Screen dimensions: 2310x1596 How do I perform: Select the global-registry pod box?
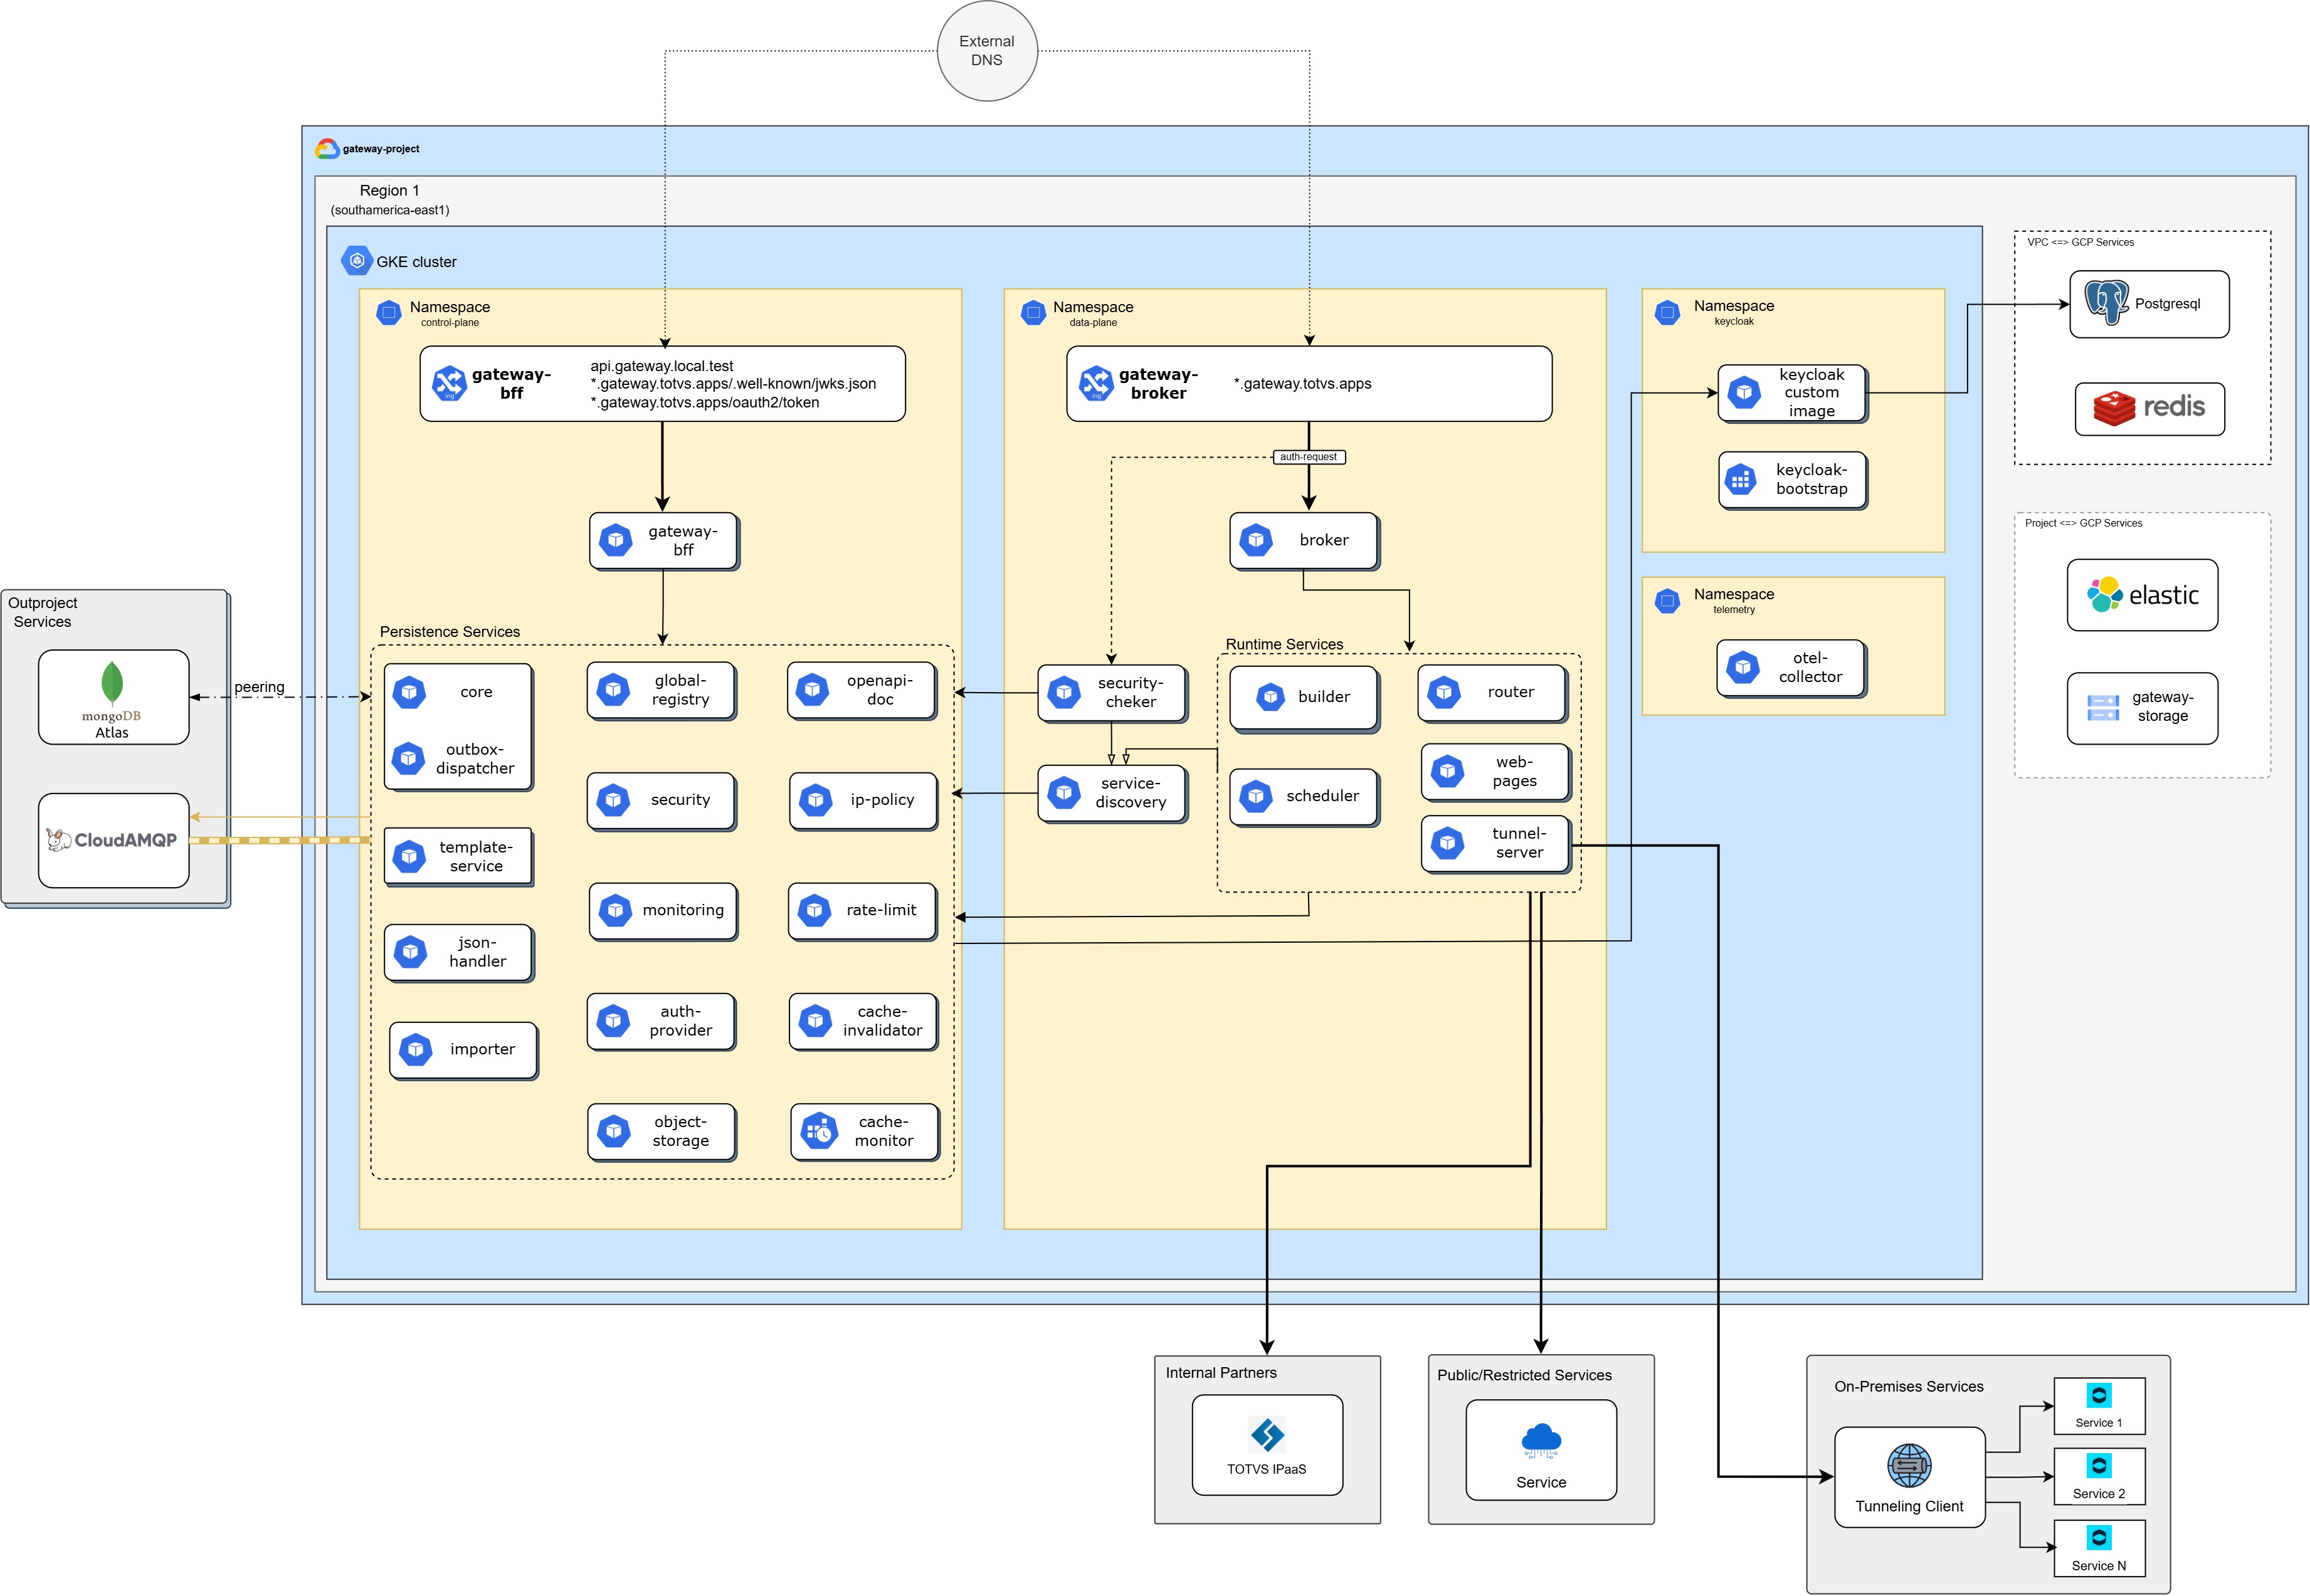point(661,691)
